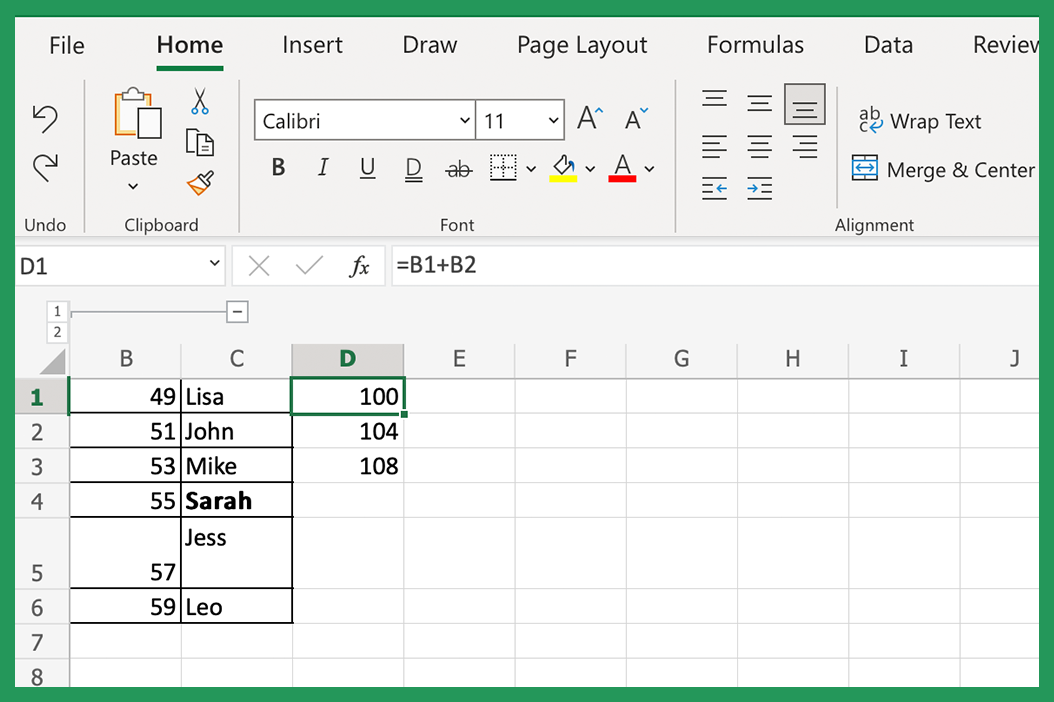Increase font size with larger A

click(x=590, y=119)
